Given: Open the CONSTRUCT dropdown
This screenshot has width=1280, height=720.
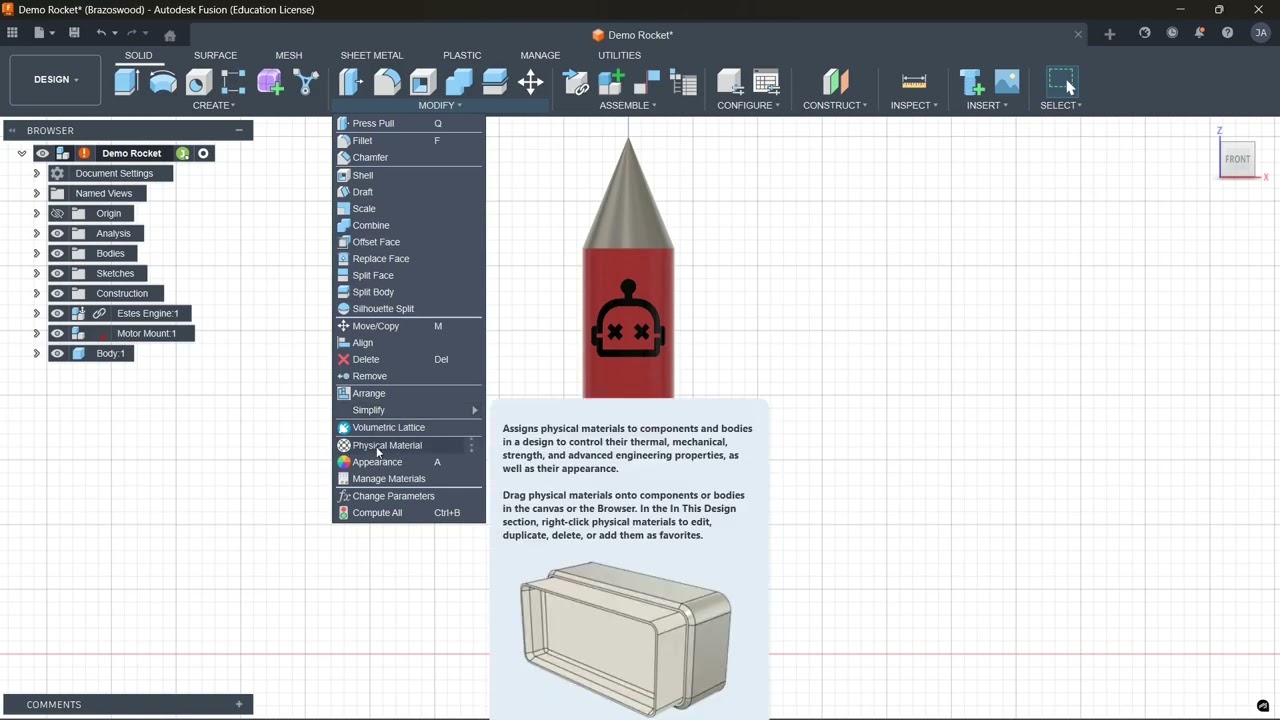Looking at the screenshot, I should coord(835,105).
